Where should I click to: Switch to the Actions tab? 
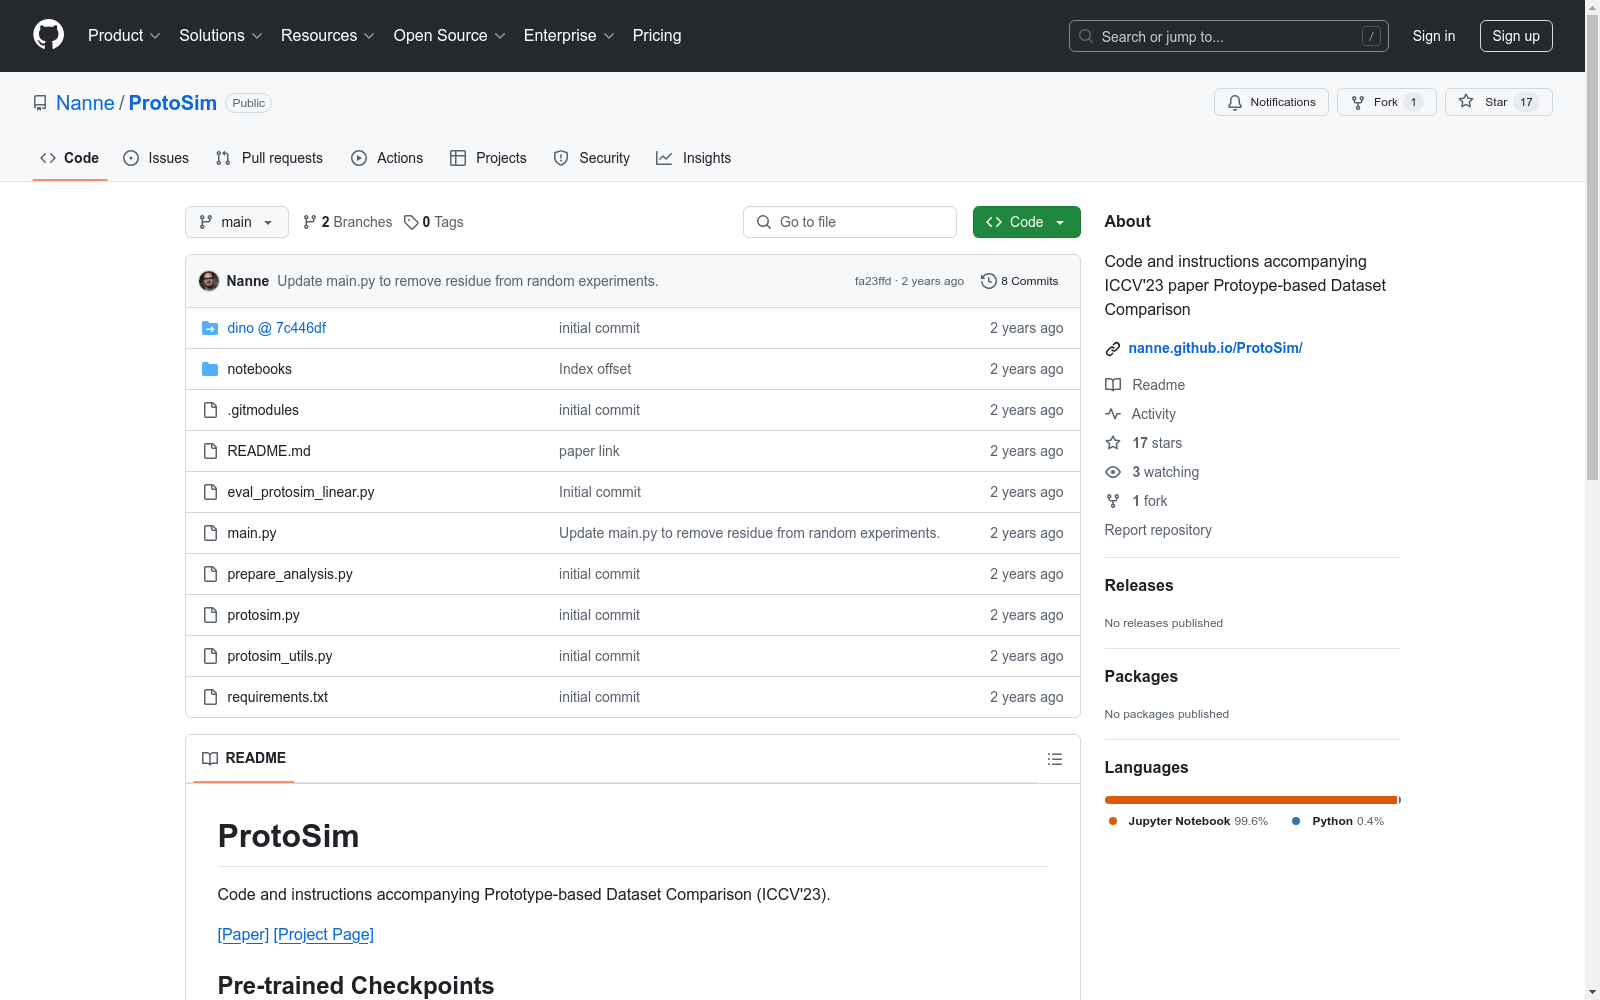point(387,158)
